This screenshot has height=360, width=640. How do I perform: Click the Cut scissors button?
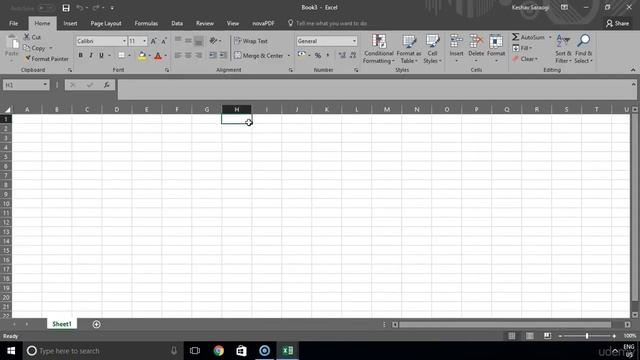[32, 37]
